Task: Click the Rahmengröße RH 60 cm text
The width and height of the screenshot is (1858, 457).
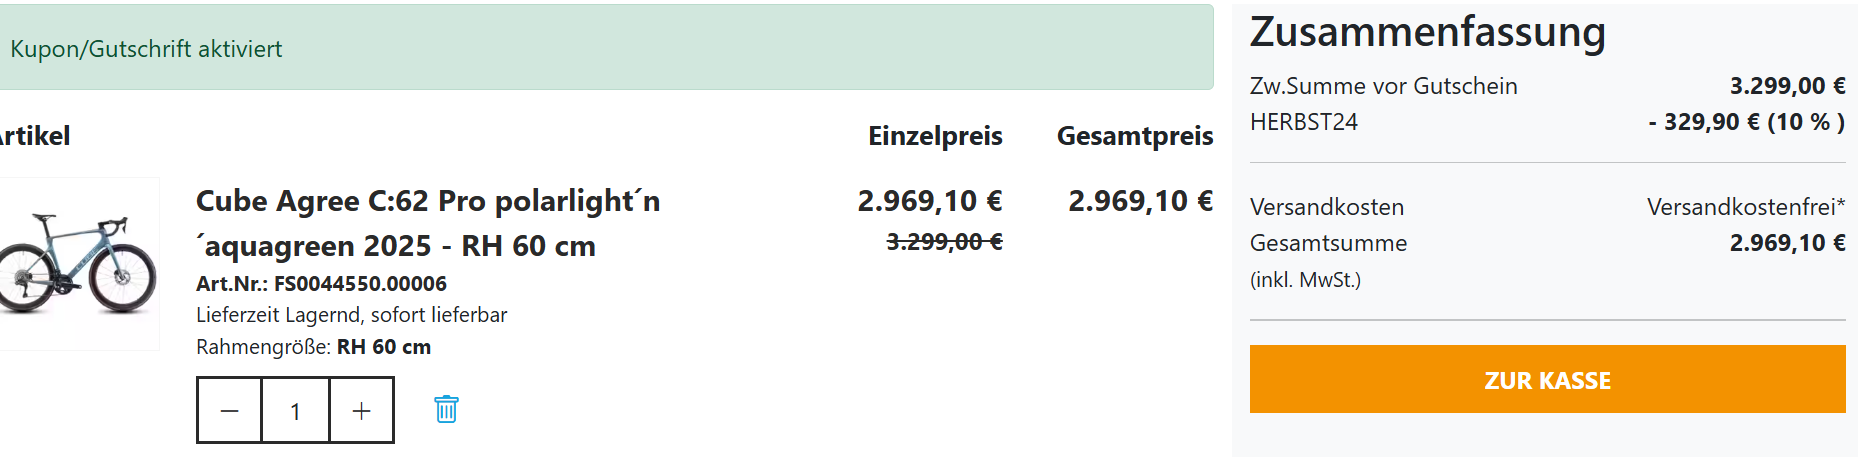Action: click(313, 347)
